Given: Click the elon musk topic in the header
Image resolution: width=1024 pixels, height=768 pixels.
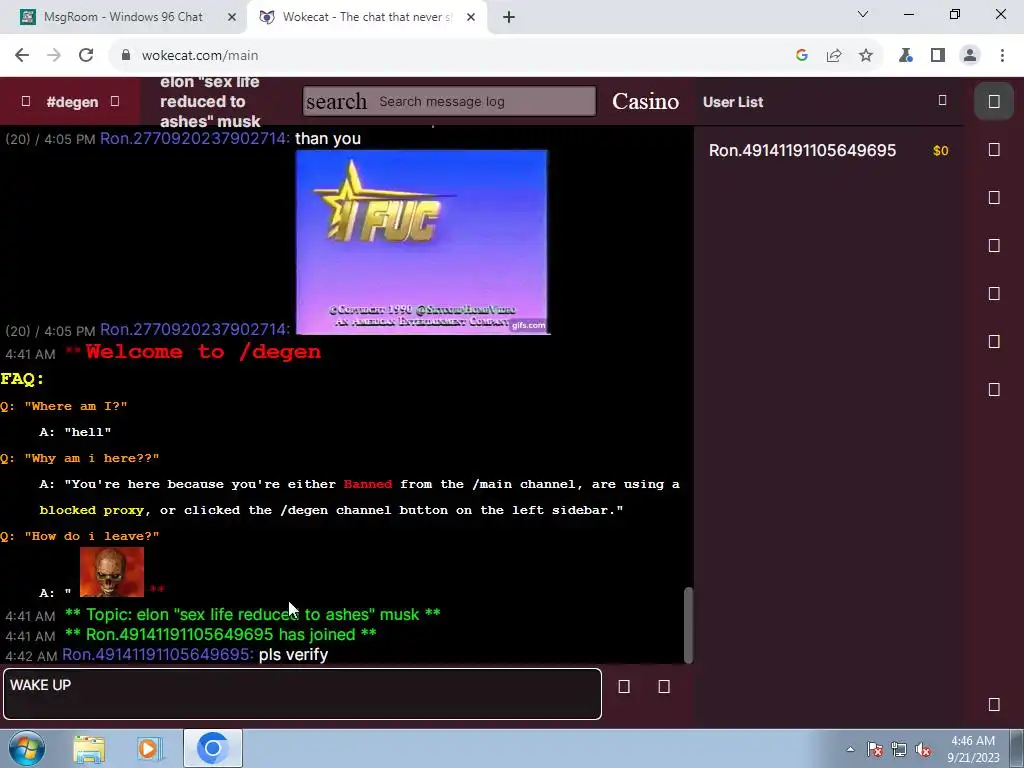Looking at the screenshot, I should pos(210,101).
